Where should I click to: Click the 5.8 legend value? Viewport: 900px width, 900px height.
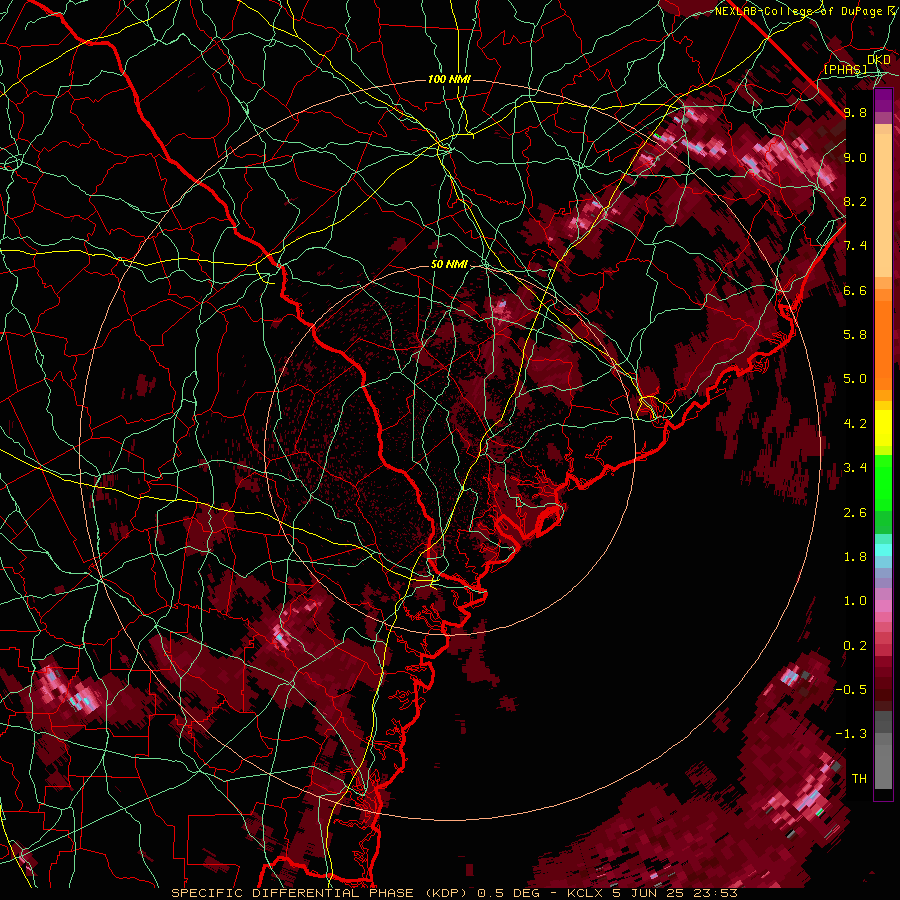click(x=855, y=335)
